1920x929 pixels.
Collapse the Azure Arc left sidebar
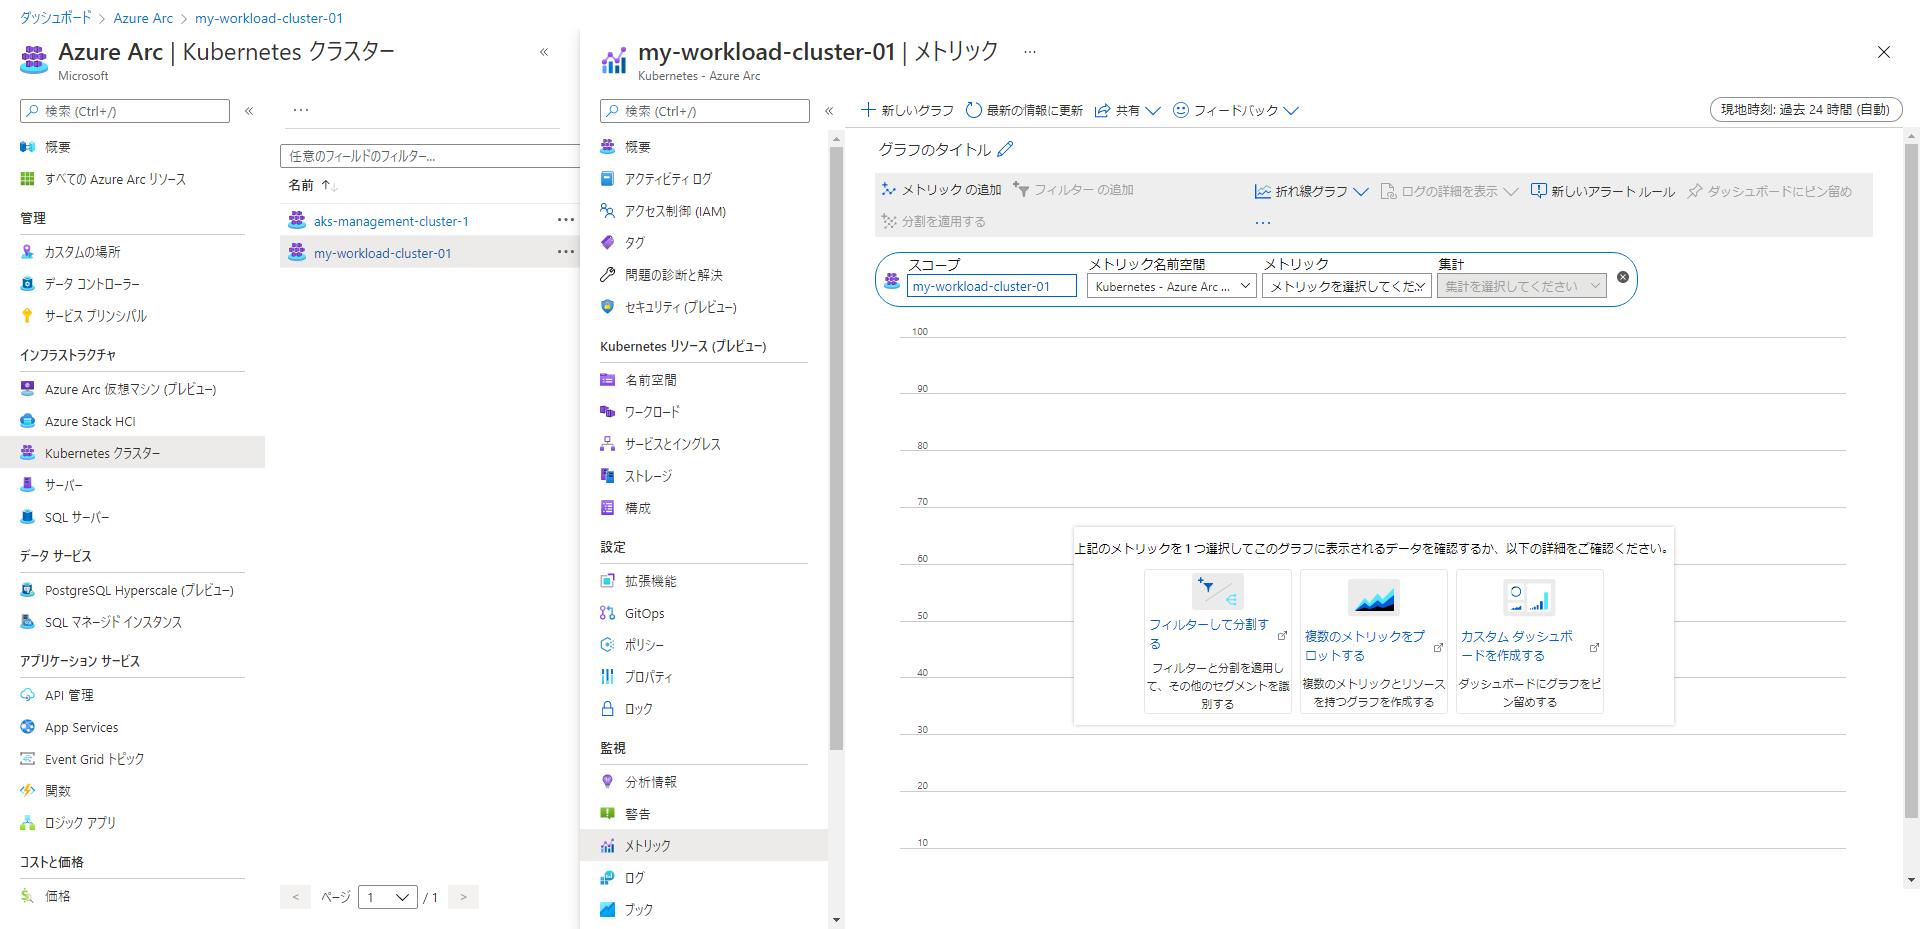[x=249, y=111]
